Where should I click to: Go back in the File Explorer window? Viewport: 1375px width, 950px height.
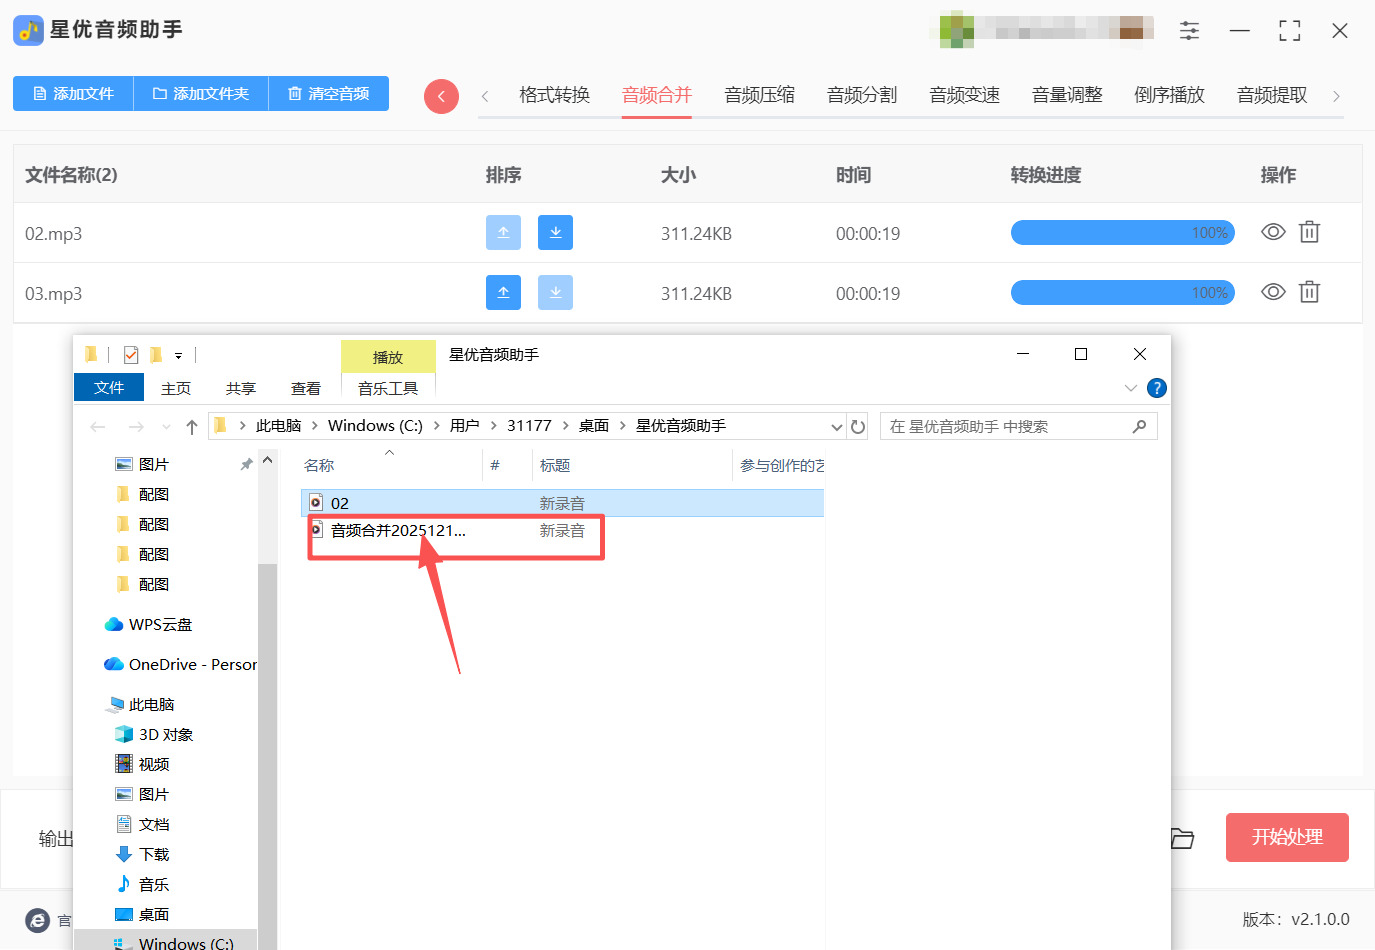98,427
